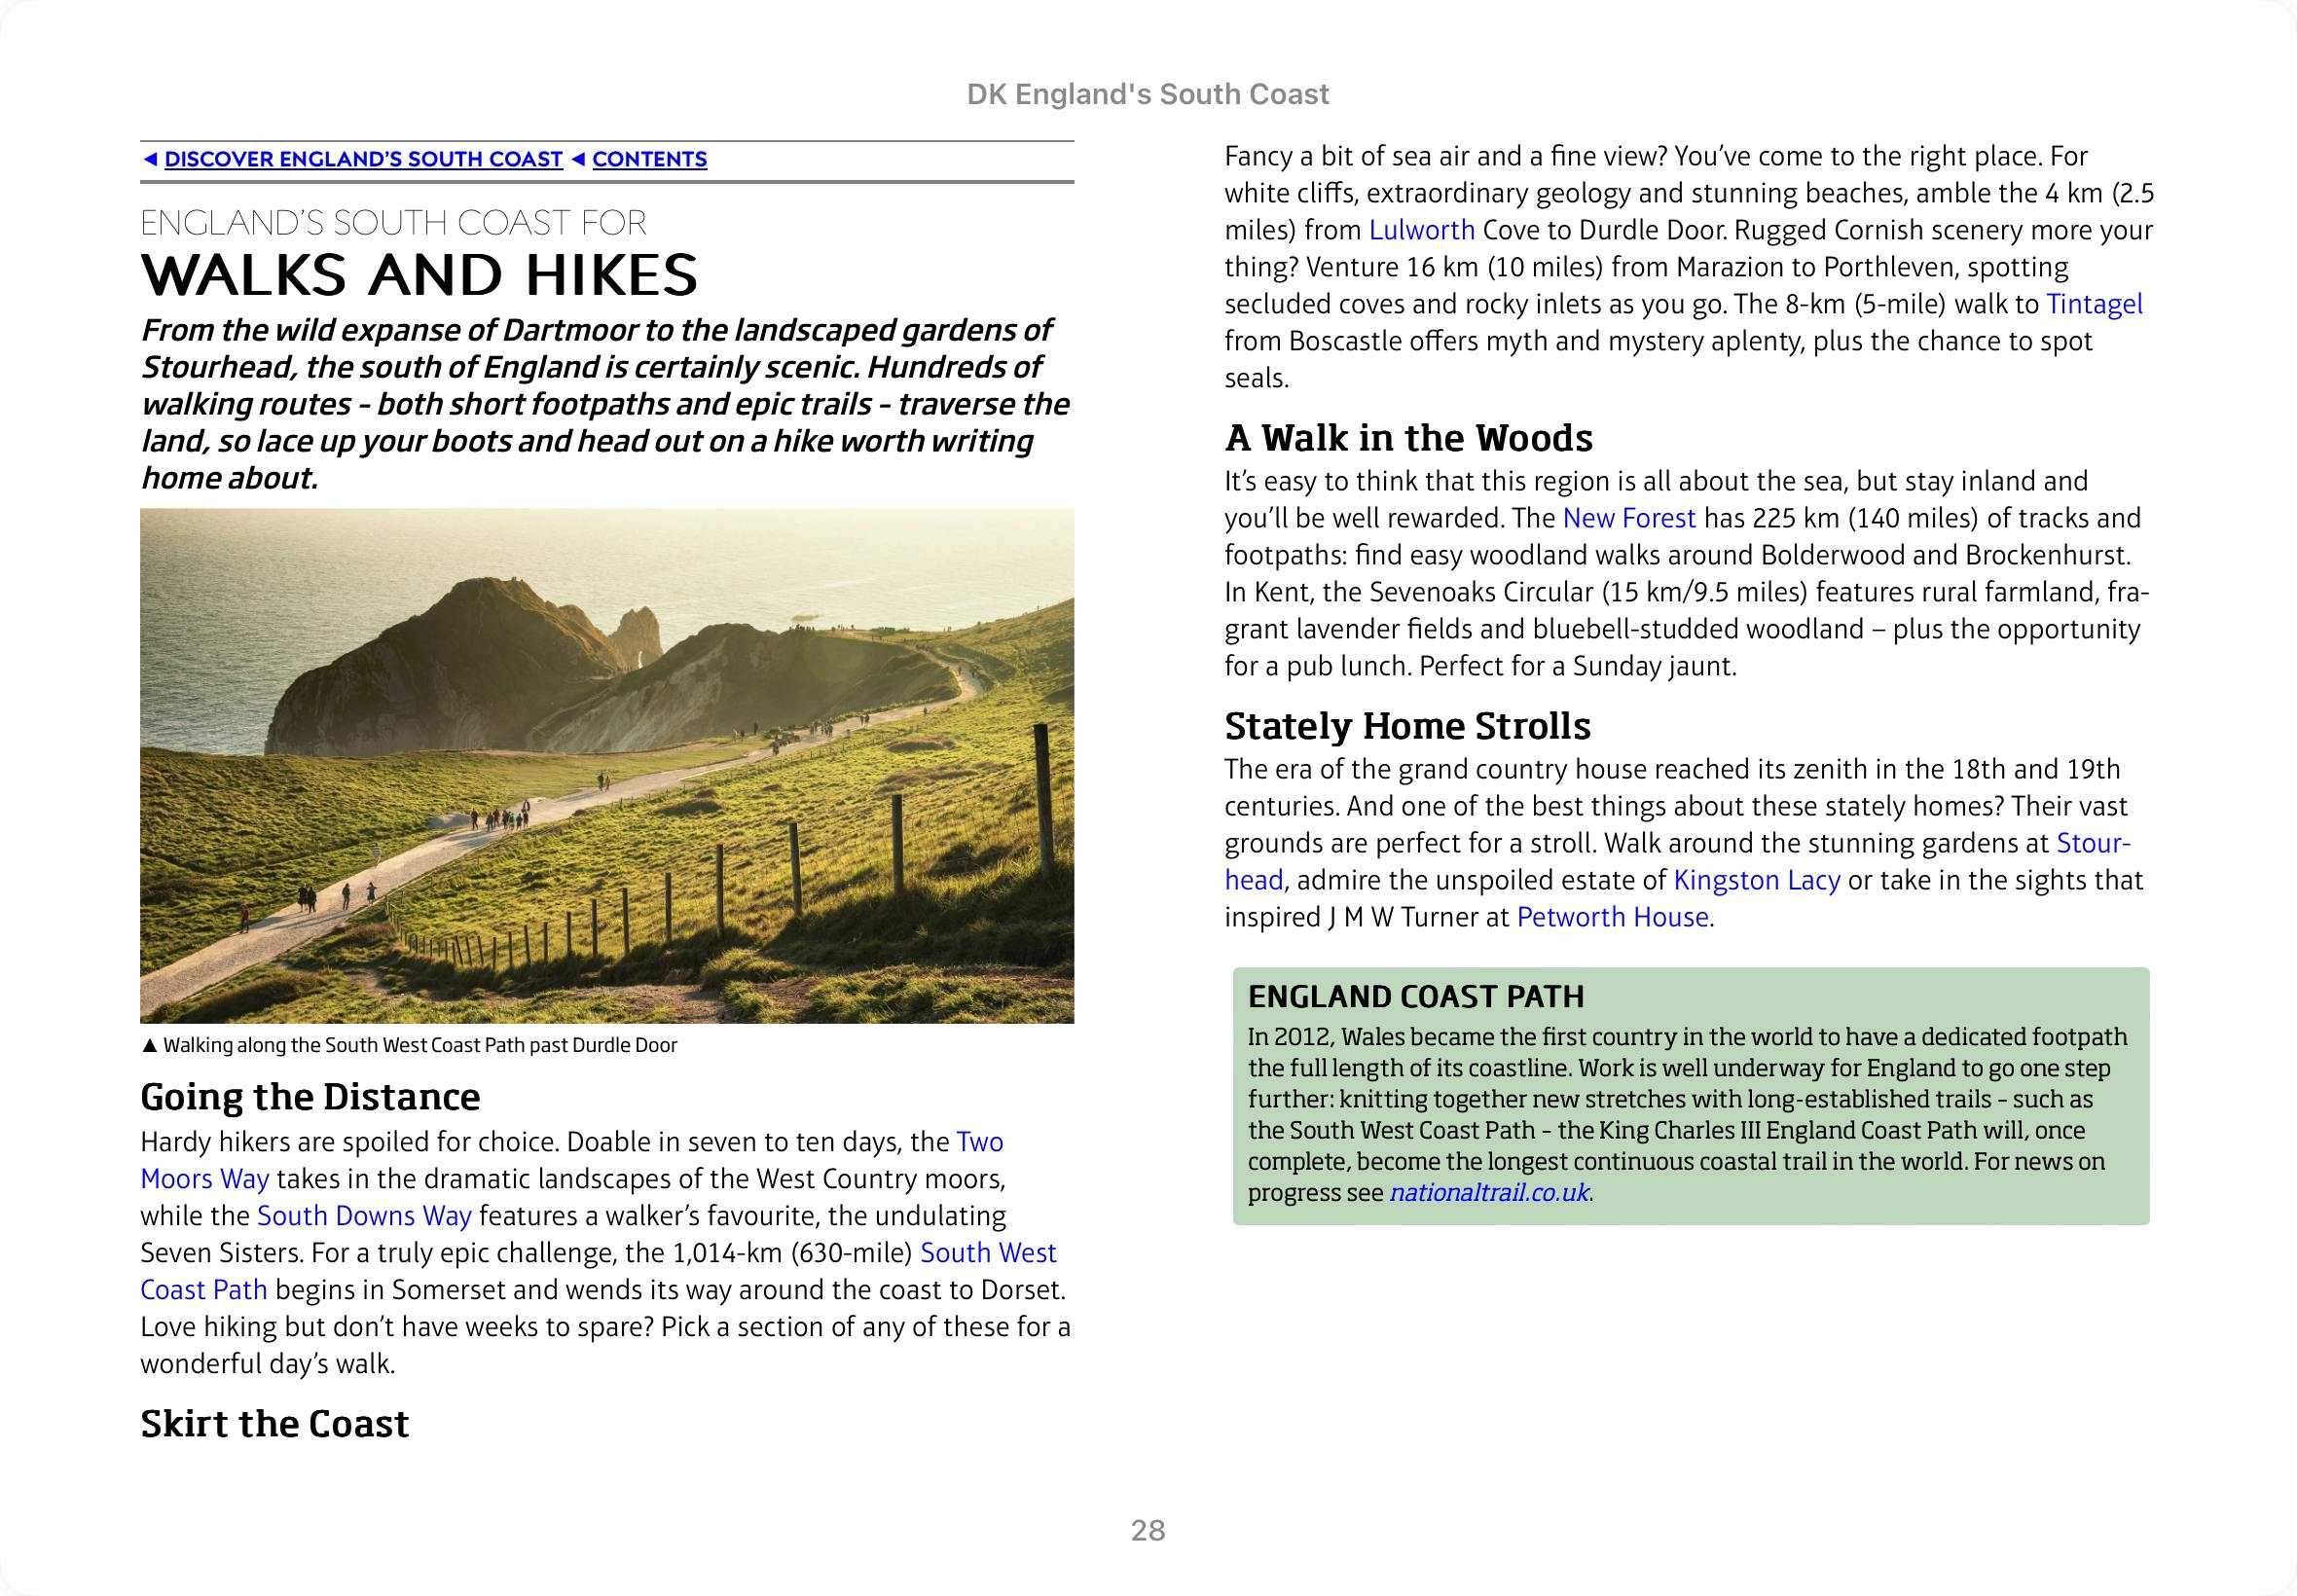The image size is (2297, 1596).
Task: Open the Petworth House link
Action: (1612, 917)
